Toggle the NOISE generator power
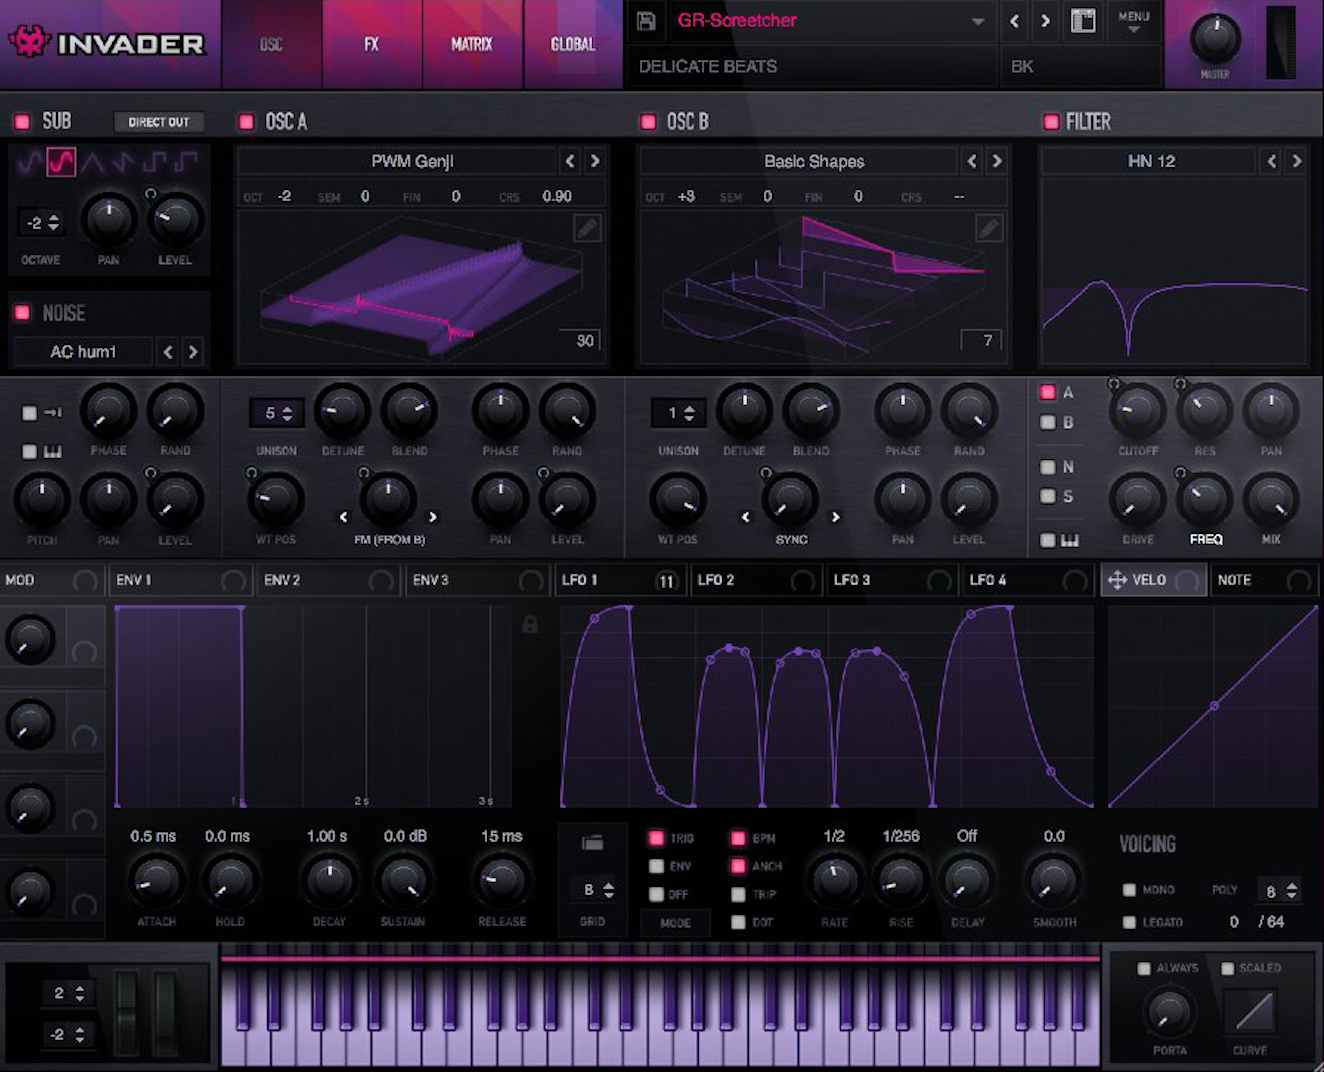The height and width of the screenshot is (1072, 1324). coord(21,313)
